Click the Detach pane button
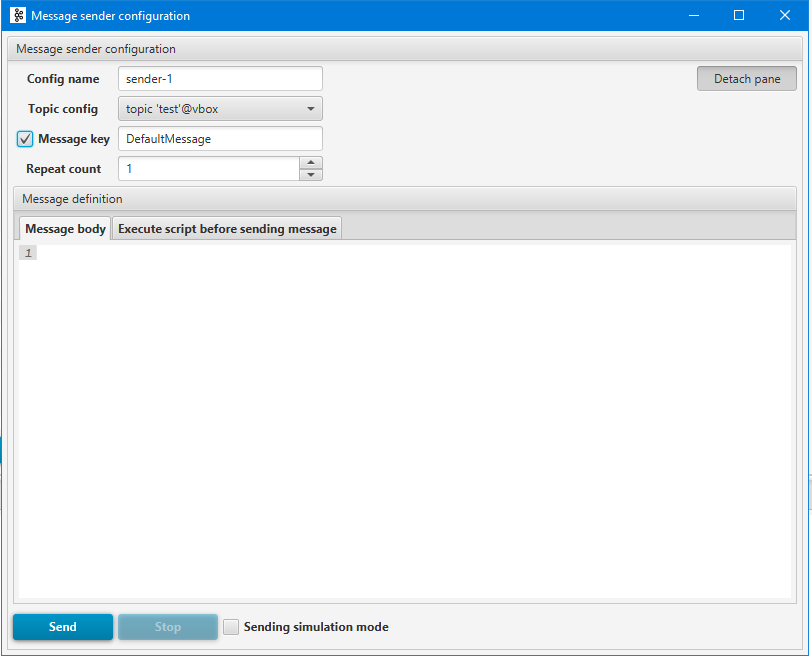Screen dimensions: 812x658 pyautogui.click(x=747, y=79)
